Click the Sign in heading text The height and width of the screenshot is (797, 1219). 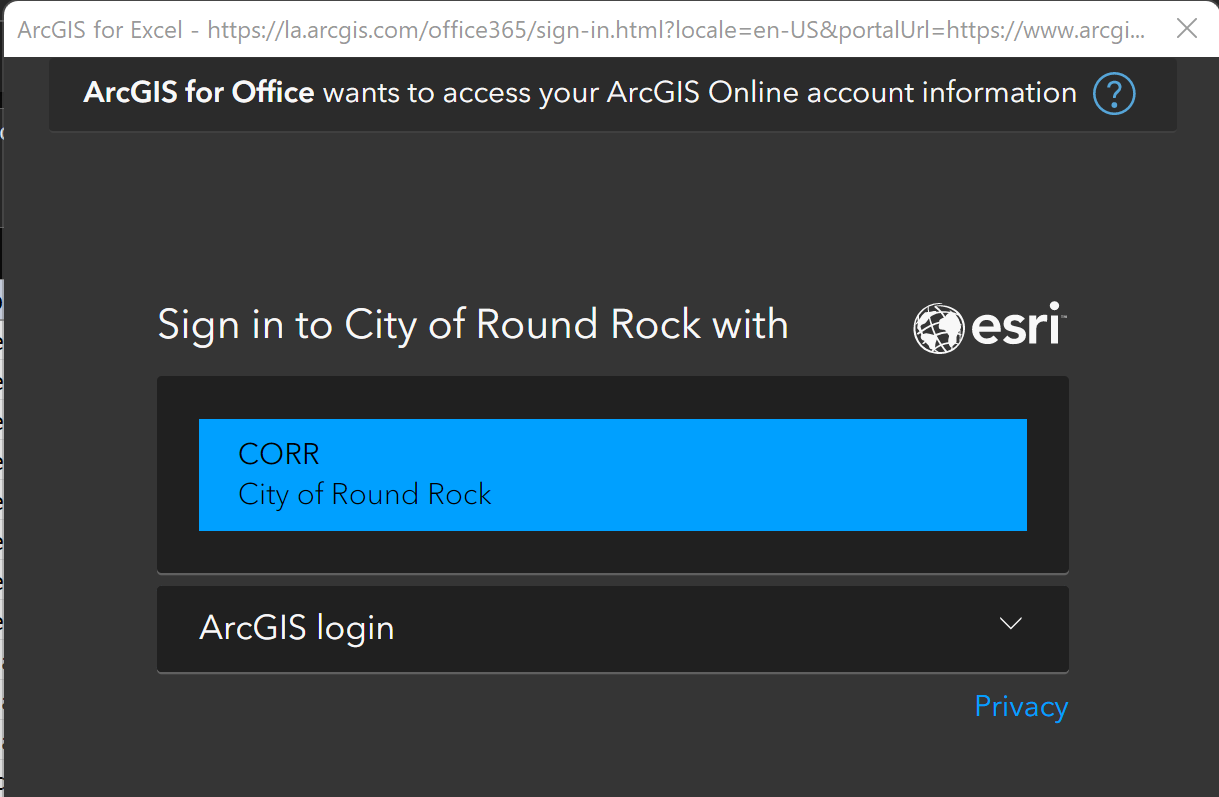point(472,324)
